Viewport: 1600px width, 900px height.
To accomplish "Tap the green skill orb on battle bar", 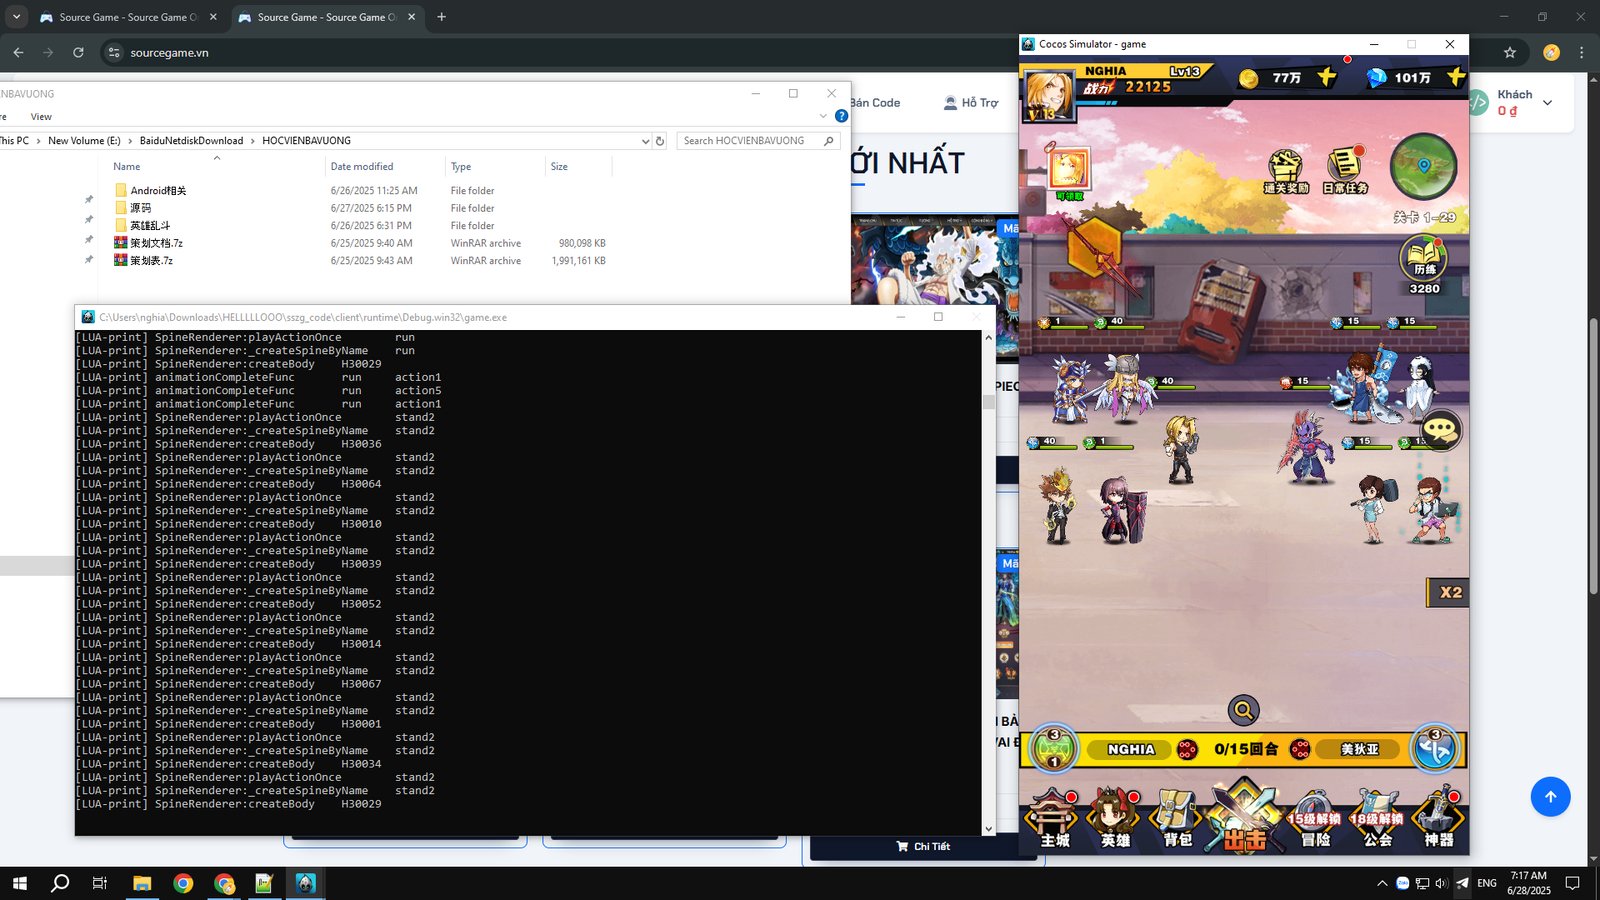I will (1053, 748).
